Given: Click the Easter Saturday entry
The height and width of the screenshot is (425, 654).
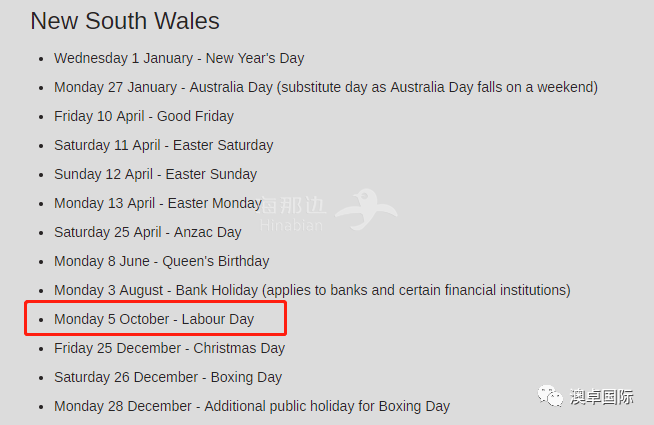Looking at the screenshot, I should pyautogui.click(x=164, y=146).
